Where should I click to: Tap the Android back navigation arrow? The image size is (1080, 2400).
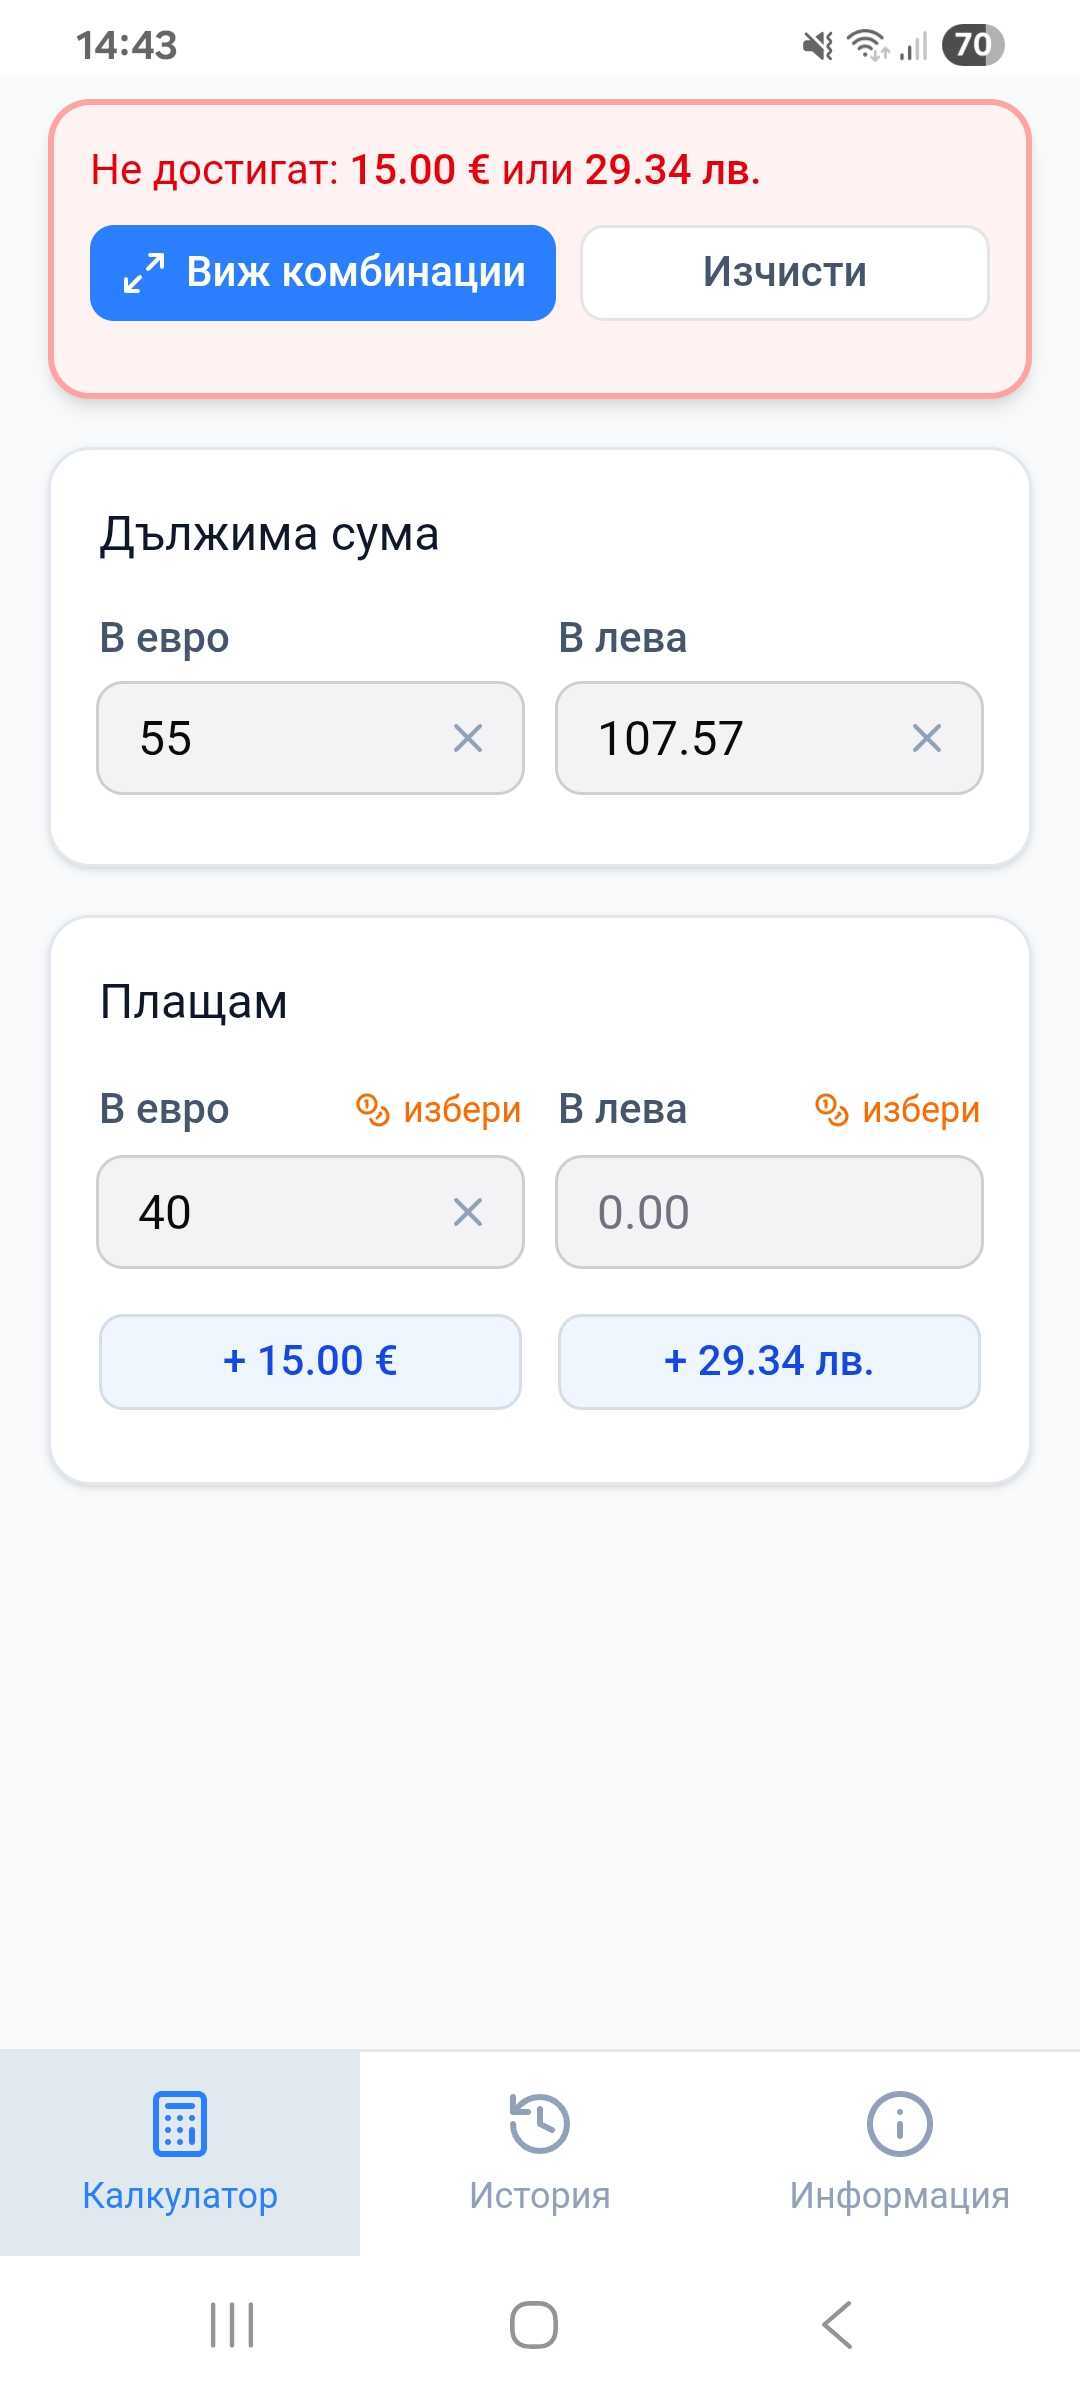pyautogui.click(x=837, y=2324)
